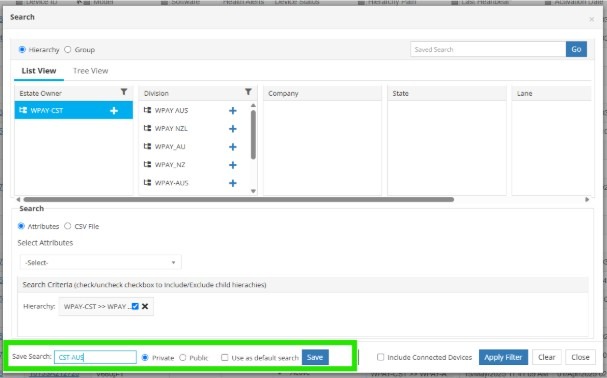Click the Go button for saved search
The height and width of the screenshot is (378, 607).
tap(576, 49)
